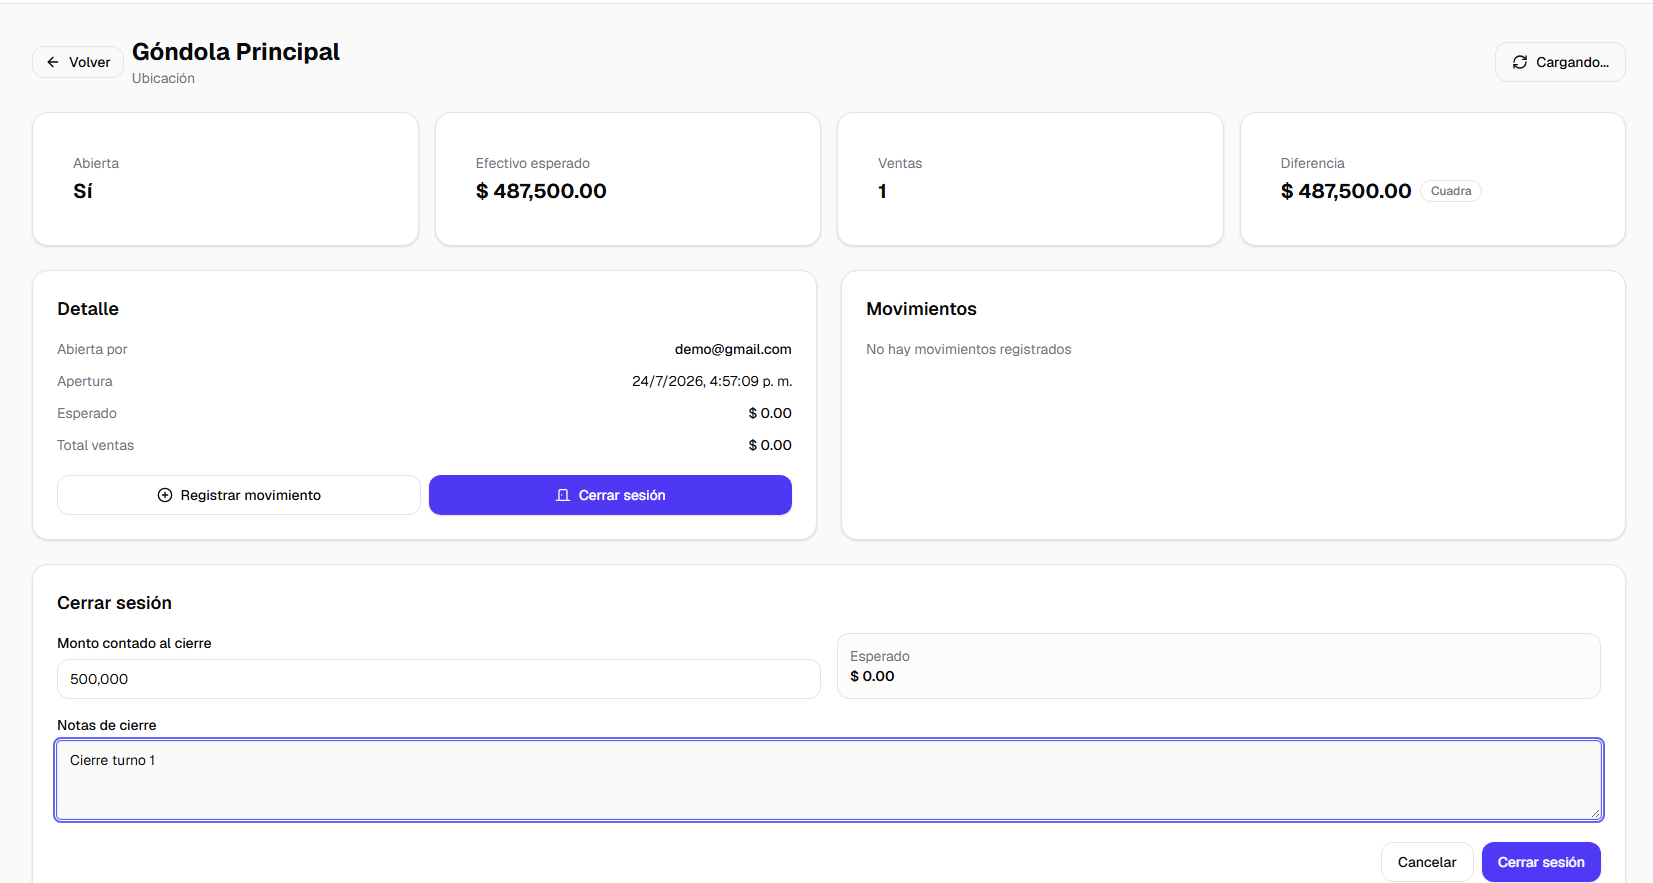Click the Movimientos heading
This screenshot has height=883, width=1653.
click(x=921, y=309)
